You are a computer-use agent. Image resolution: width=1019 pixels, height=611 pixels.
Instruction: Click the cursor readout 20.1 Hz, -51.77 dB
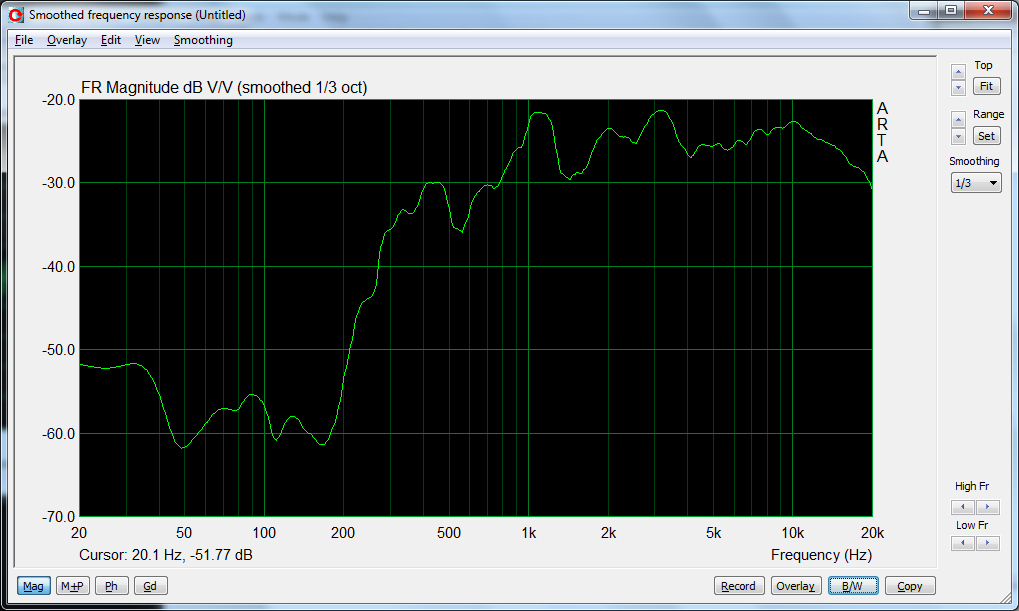[x=166, y=554]
